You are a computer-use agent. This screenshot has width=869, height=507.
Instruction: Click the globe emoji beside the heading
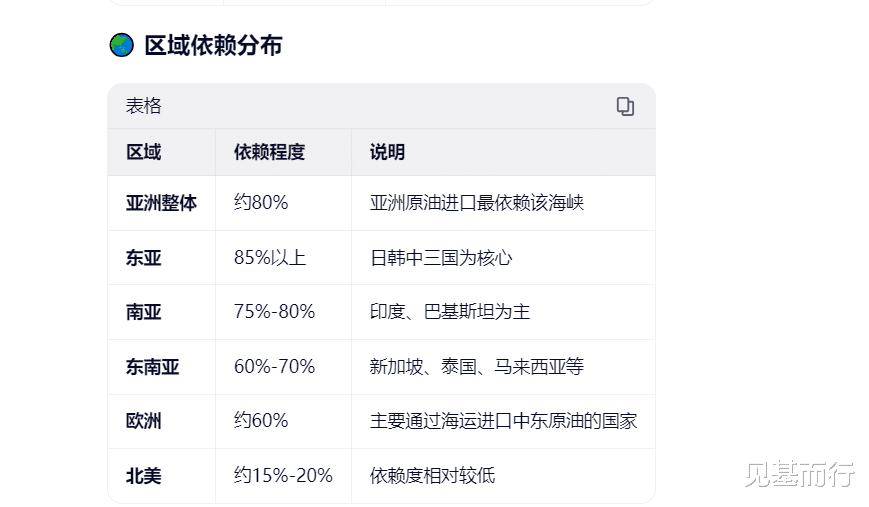[121, 45]
